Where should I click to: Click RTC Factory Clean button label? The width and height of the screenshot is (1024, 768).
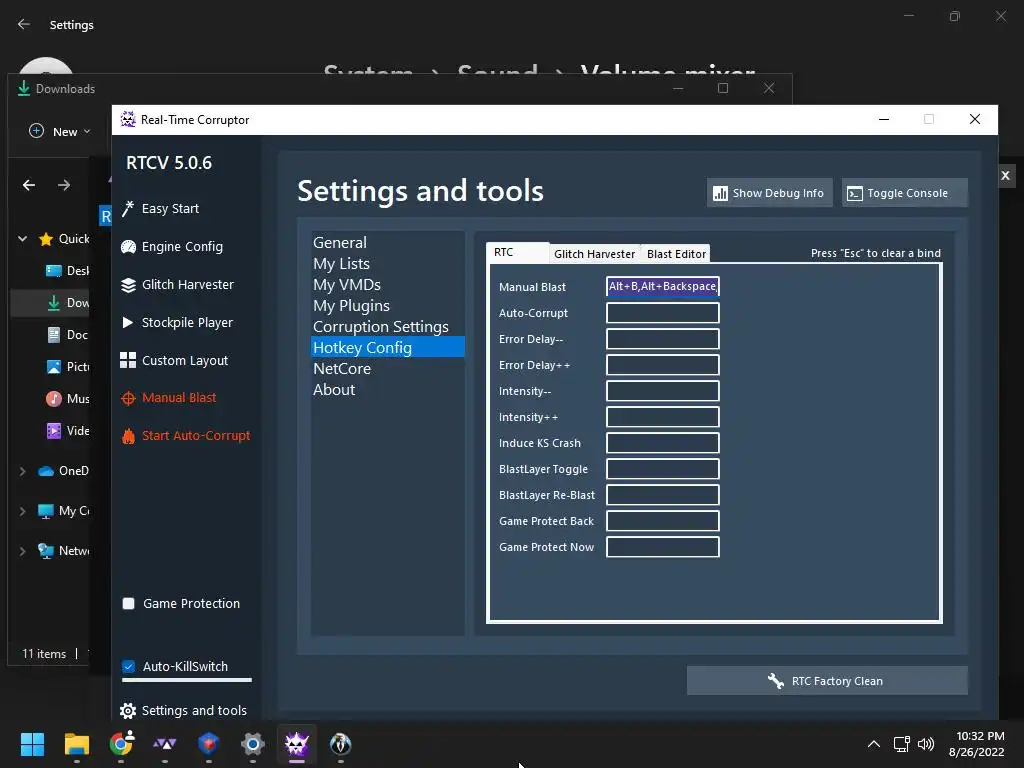(x=837, y=681)
